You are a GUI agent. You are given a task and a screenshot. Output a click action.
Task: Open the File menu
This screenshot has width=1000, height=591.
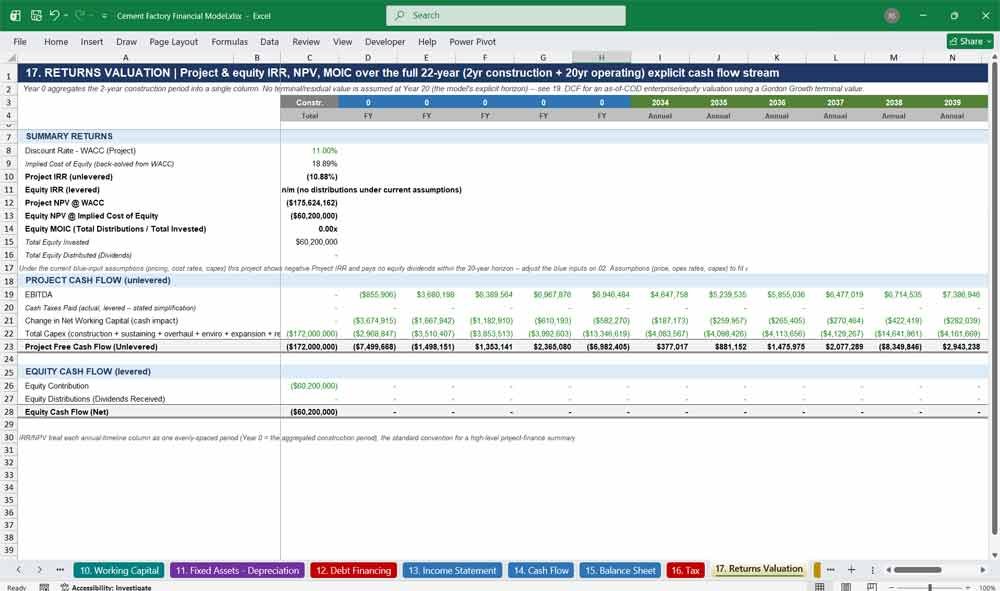point(20,41)
